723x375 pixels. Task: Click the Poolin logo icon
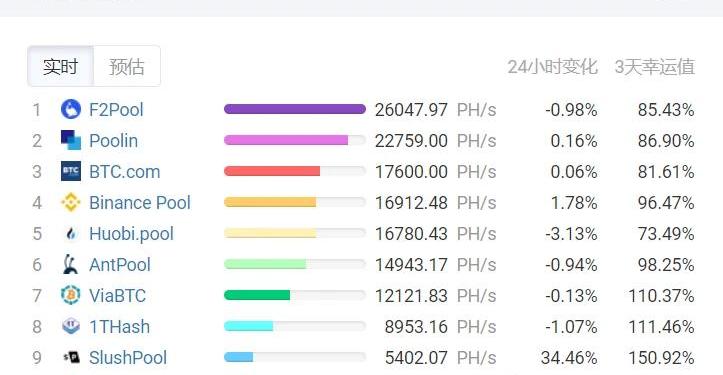point(71,140)
